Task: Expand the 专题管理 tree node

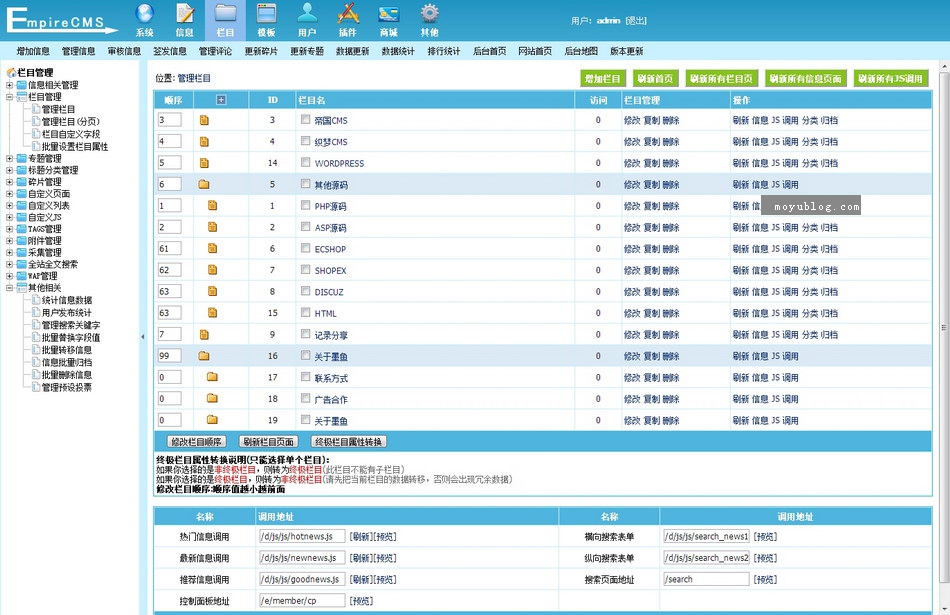Action: pos(9,158)
